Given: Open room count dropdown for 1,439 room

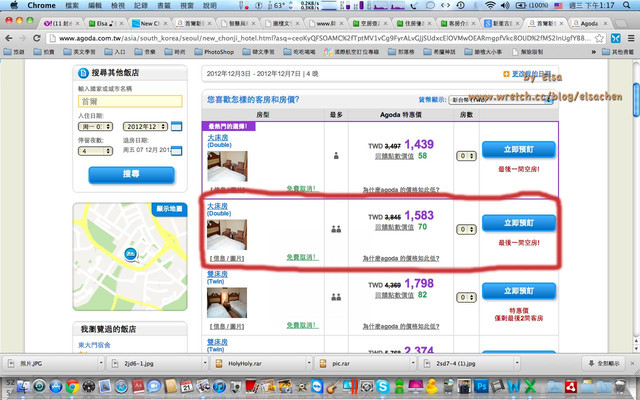Looking at the screenshot, I should tap(466, 156).
